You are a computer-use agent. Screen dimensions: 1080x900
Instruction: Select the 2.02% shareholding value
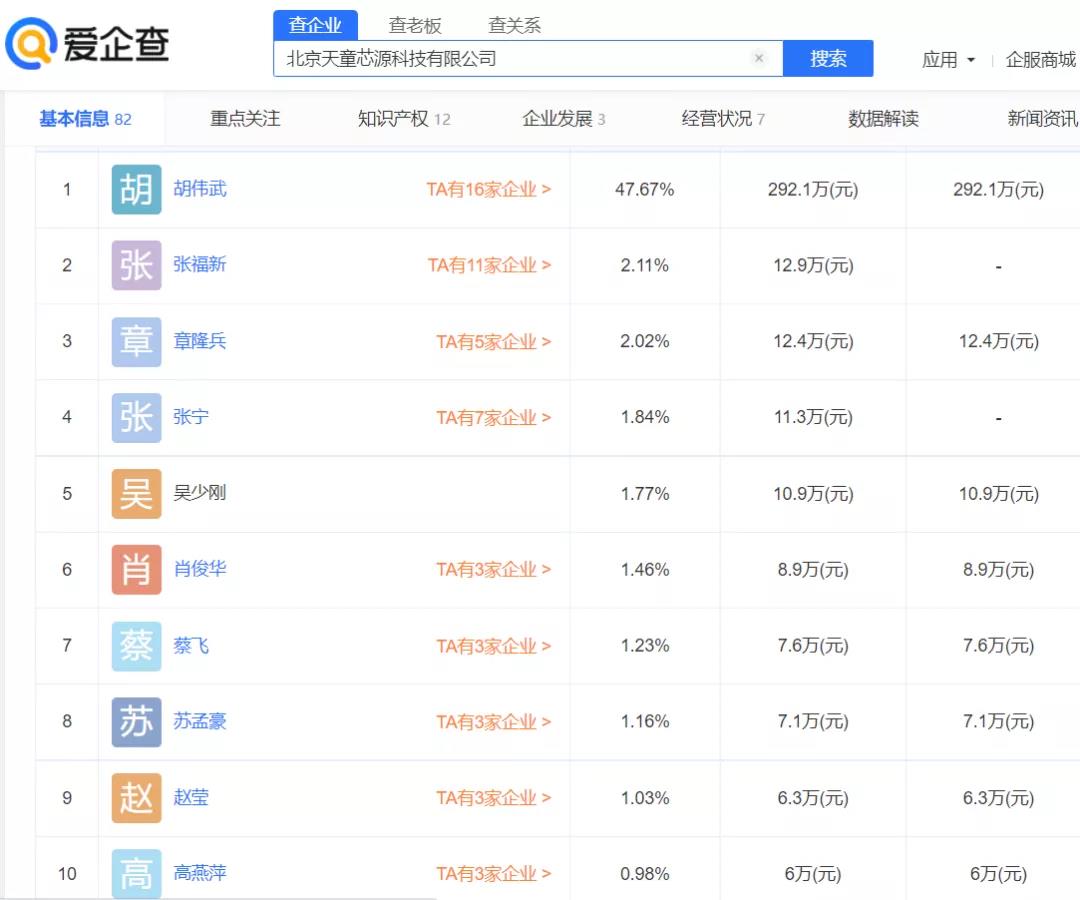644,342
